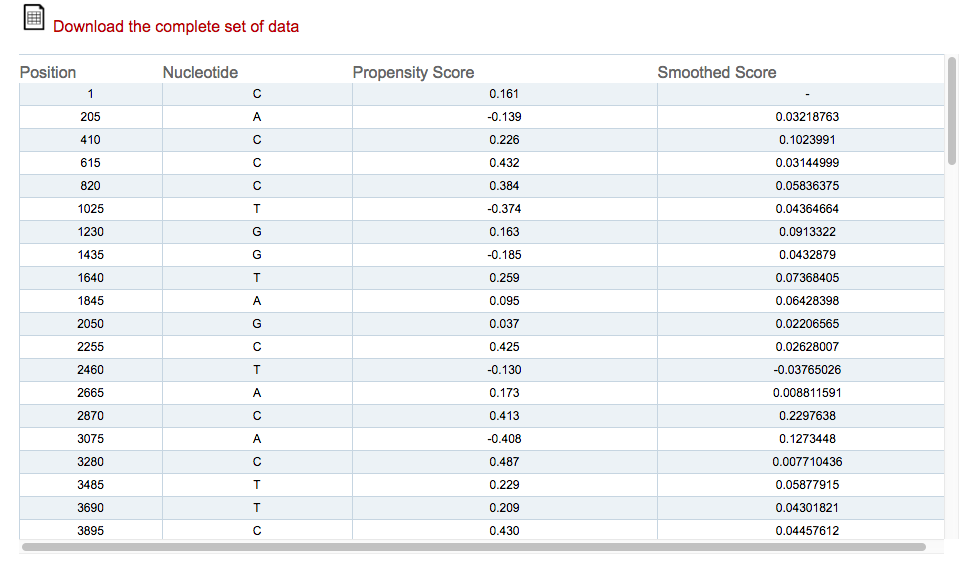This screenshot has width=969, height=561.
Task: Select the Propensity Score column header
Action: tap(413, 72)
